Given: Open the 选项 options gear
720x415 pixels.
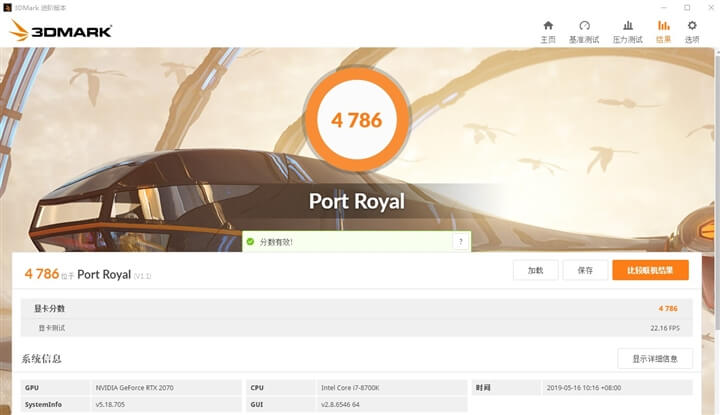Looking at the screenshot, I should (692, 31).
